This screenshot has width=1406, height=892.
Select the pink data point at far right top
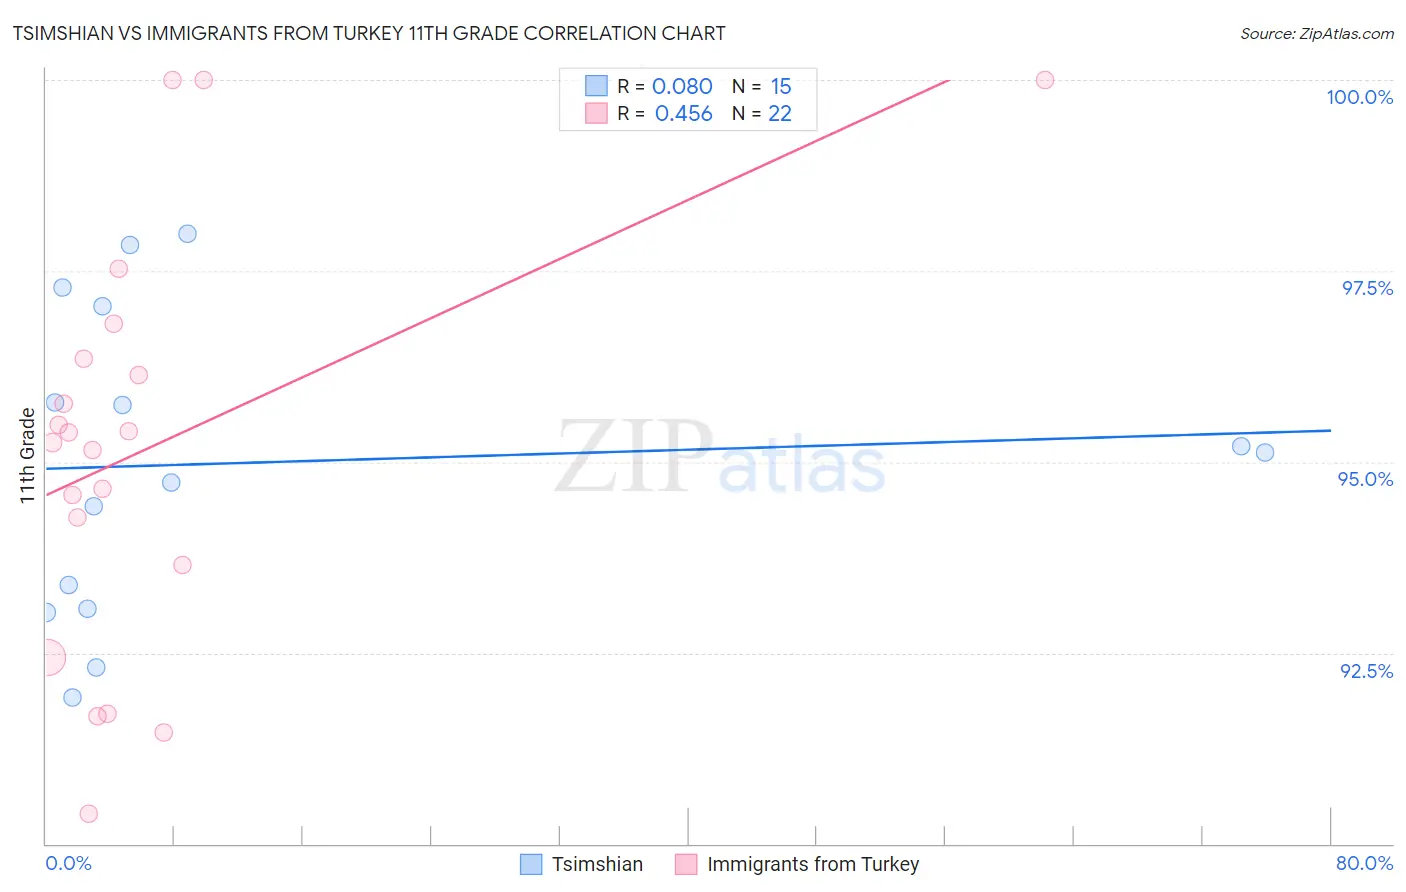pos(1045,80)
